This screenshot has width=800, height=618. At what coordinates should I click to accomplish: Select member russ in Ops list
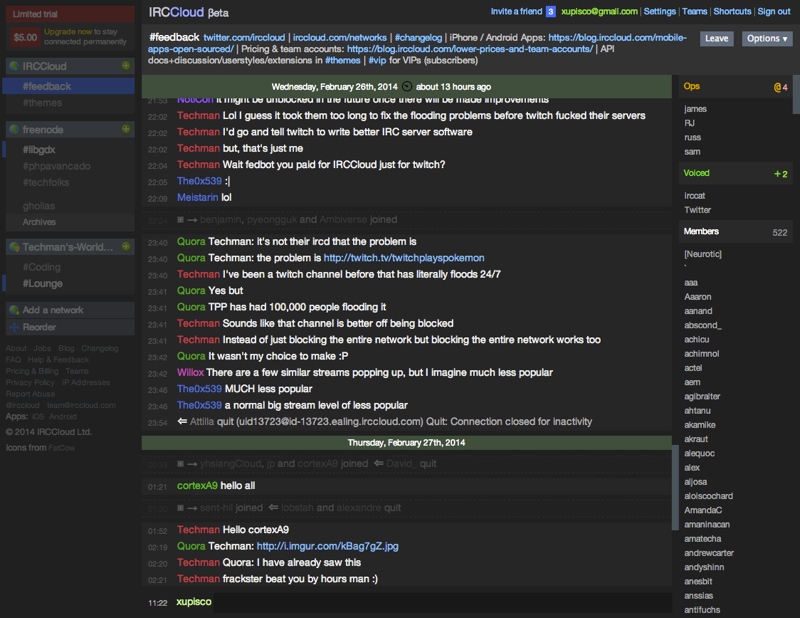(692, 137)
